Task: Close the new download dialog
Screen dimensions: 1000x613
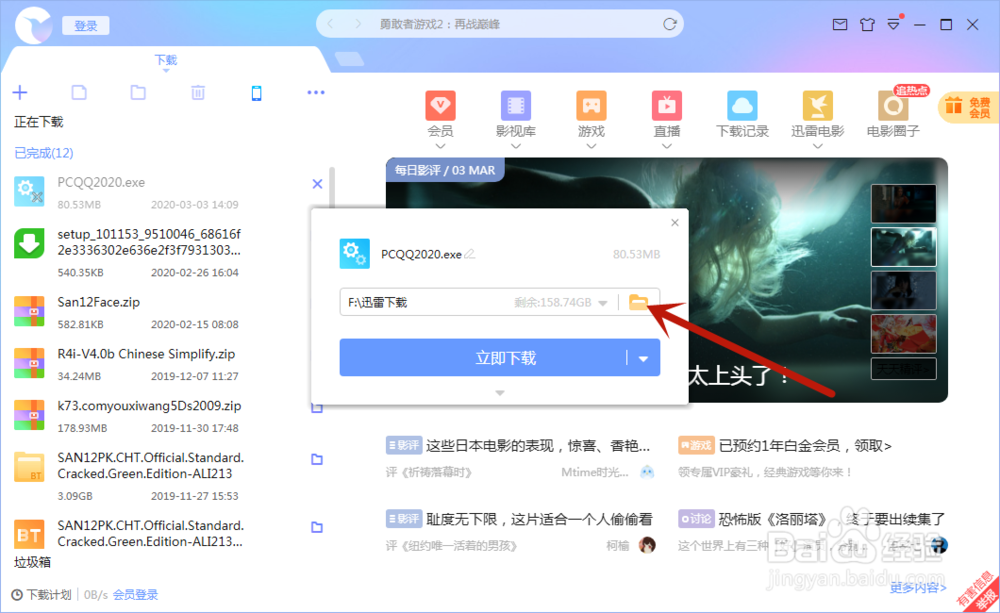Action: [675, 223]
